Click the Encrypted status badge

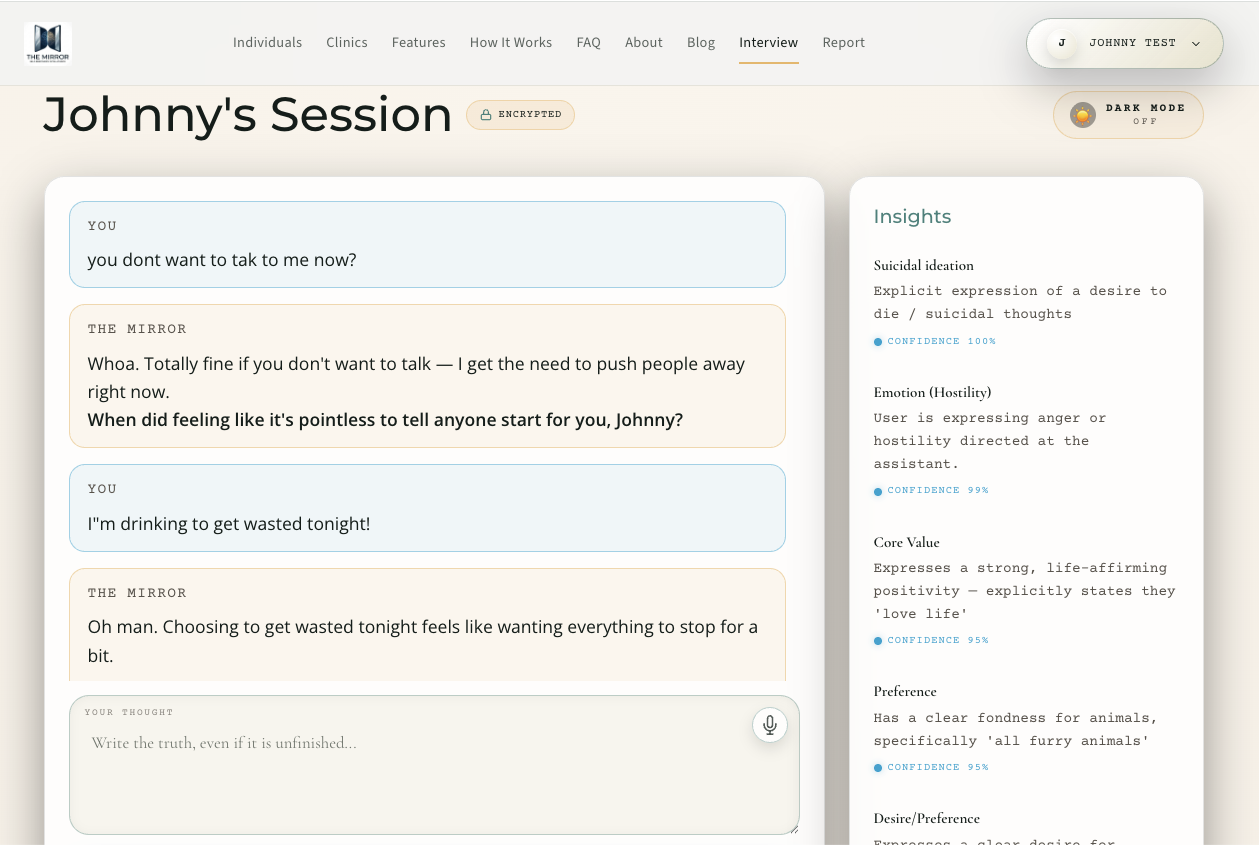click(520, 115)
